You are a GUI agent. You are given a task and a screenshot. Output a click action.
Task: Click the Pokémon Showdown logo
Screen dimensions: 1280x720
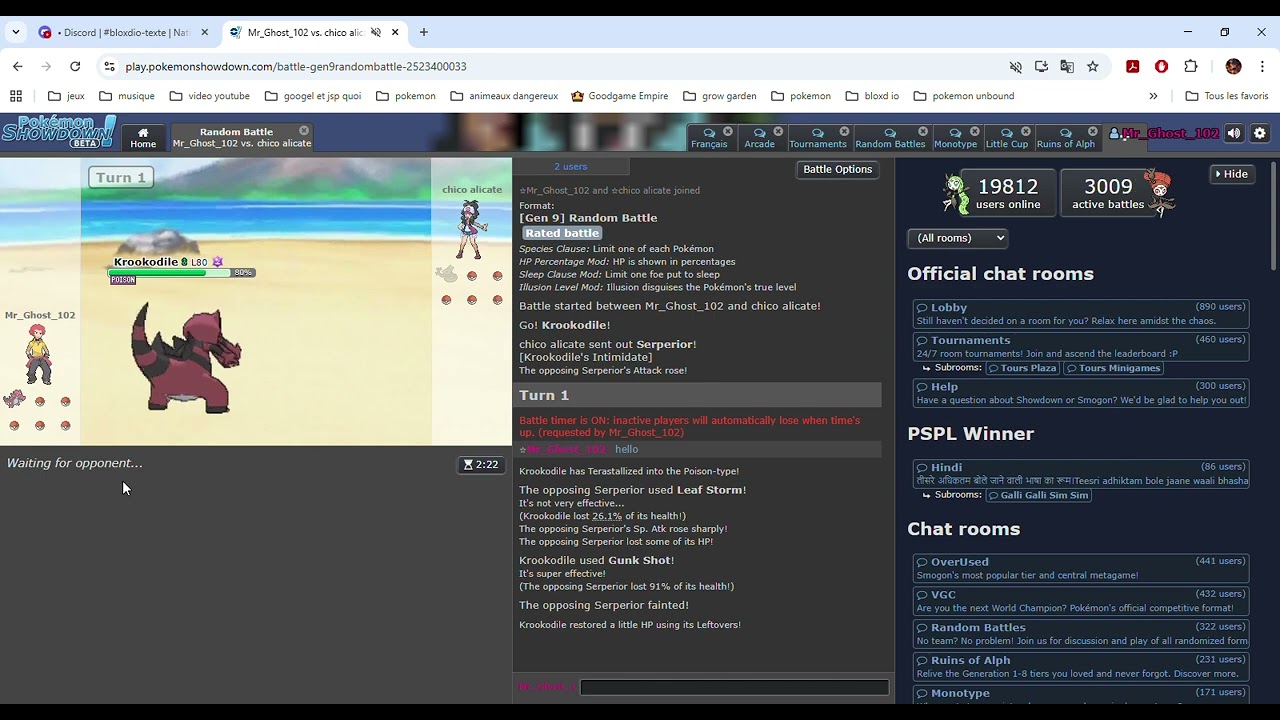click(x=59, y=132)
